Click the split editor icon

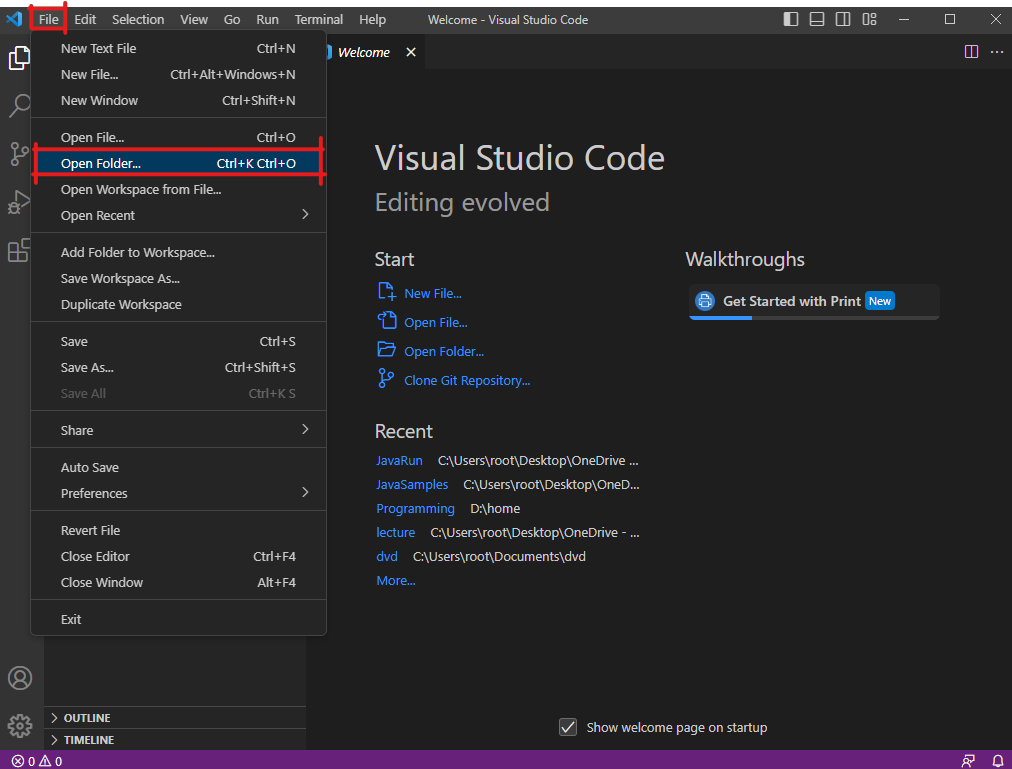click(971, 52)
